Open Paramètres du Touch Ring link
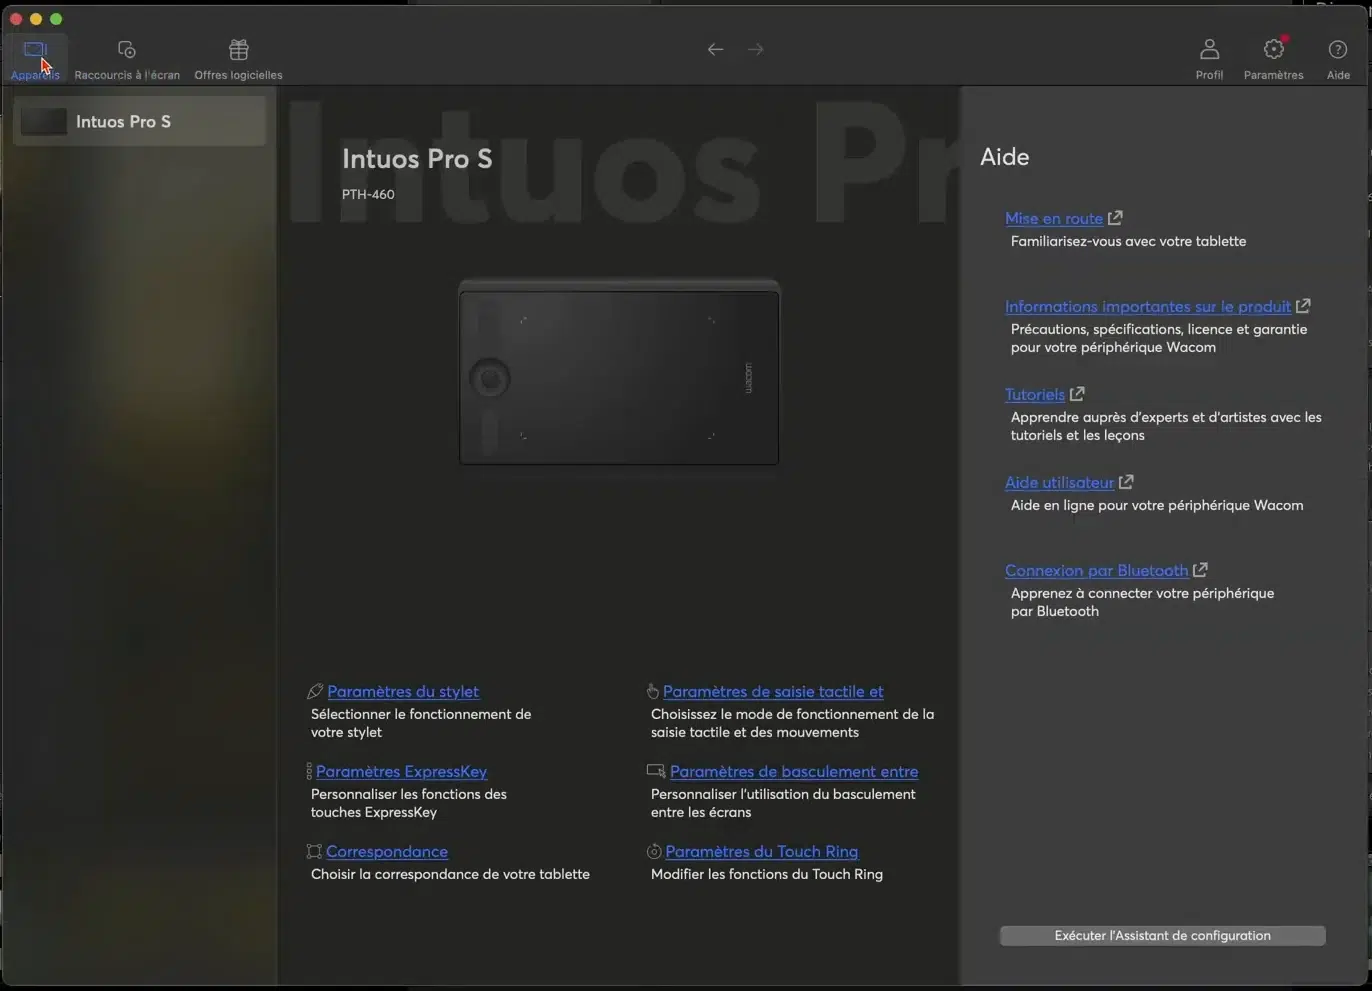Screen dimensions: 1372x991 (761, 851)
